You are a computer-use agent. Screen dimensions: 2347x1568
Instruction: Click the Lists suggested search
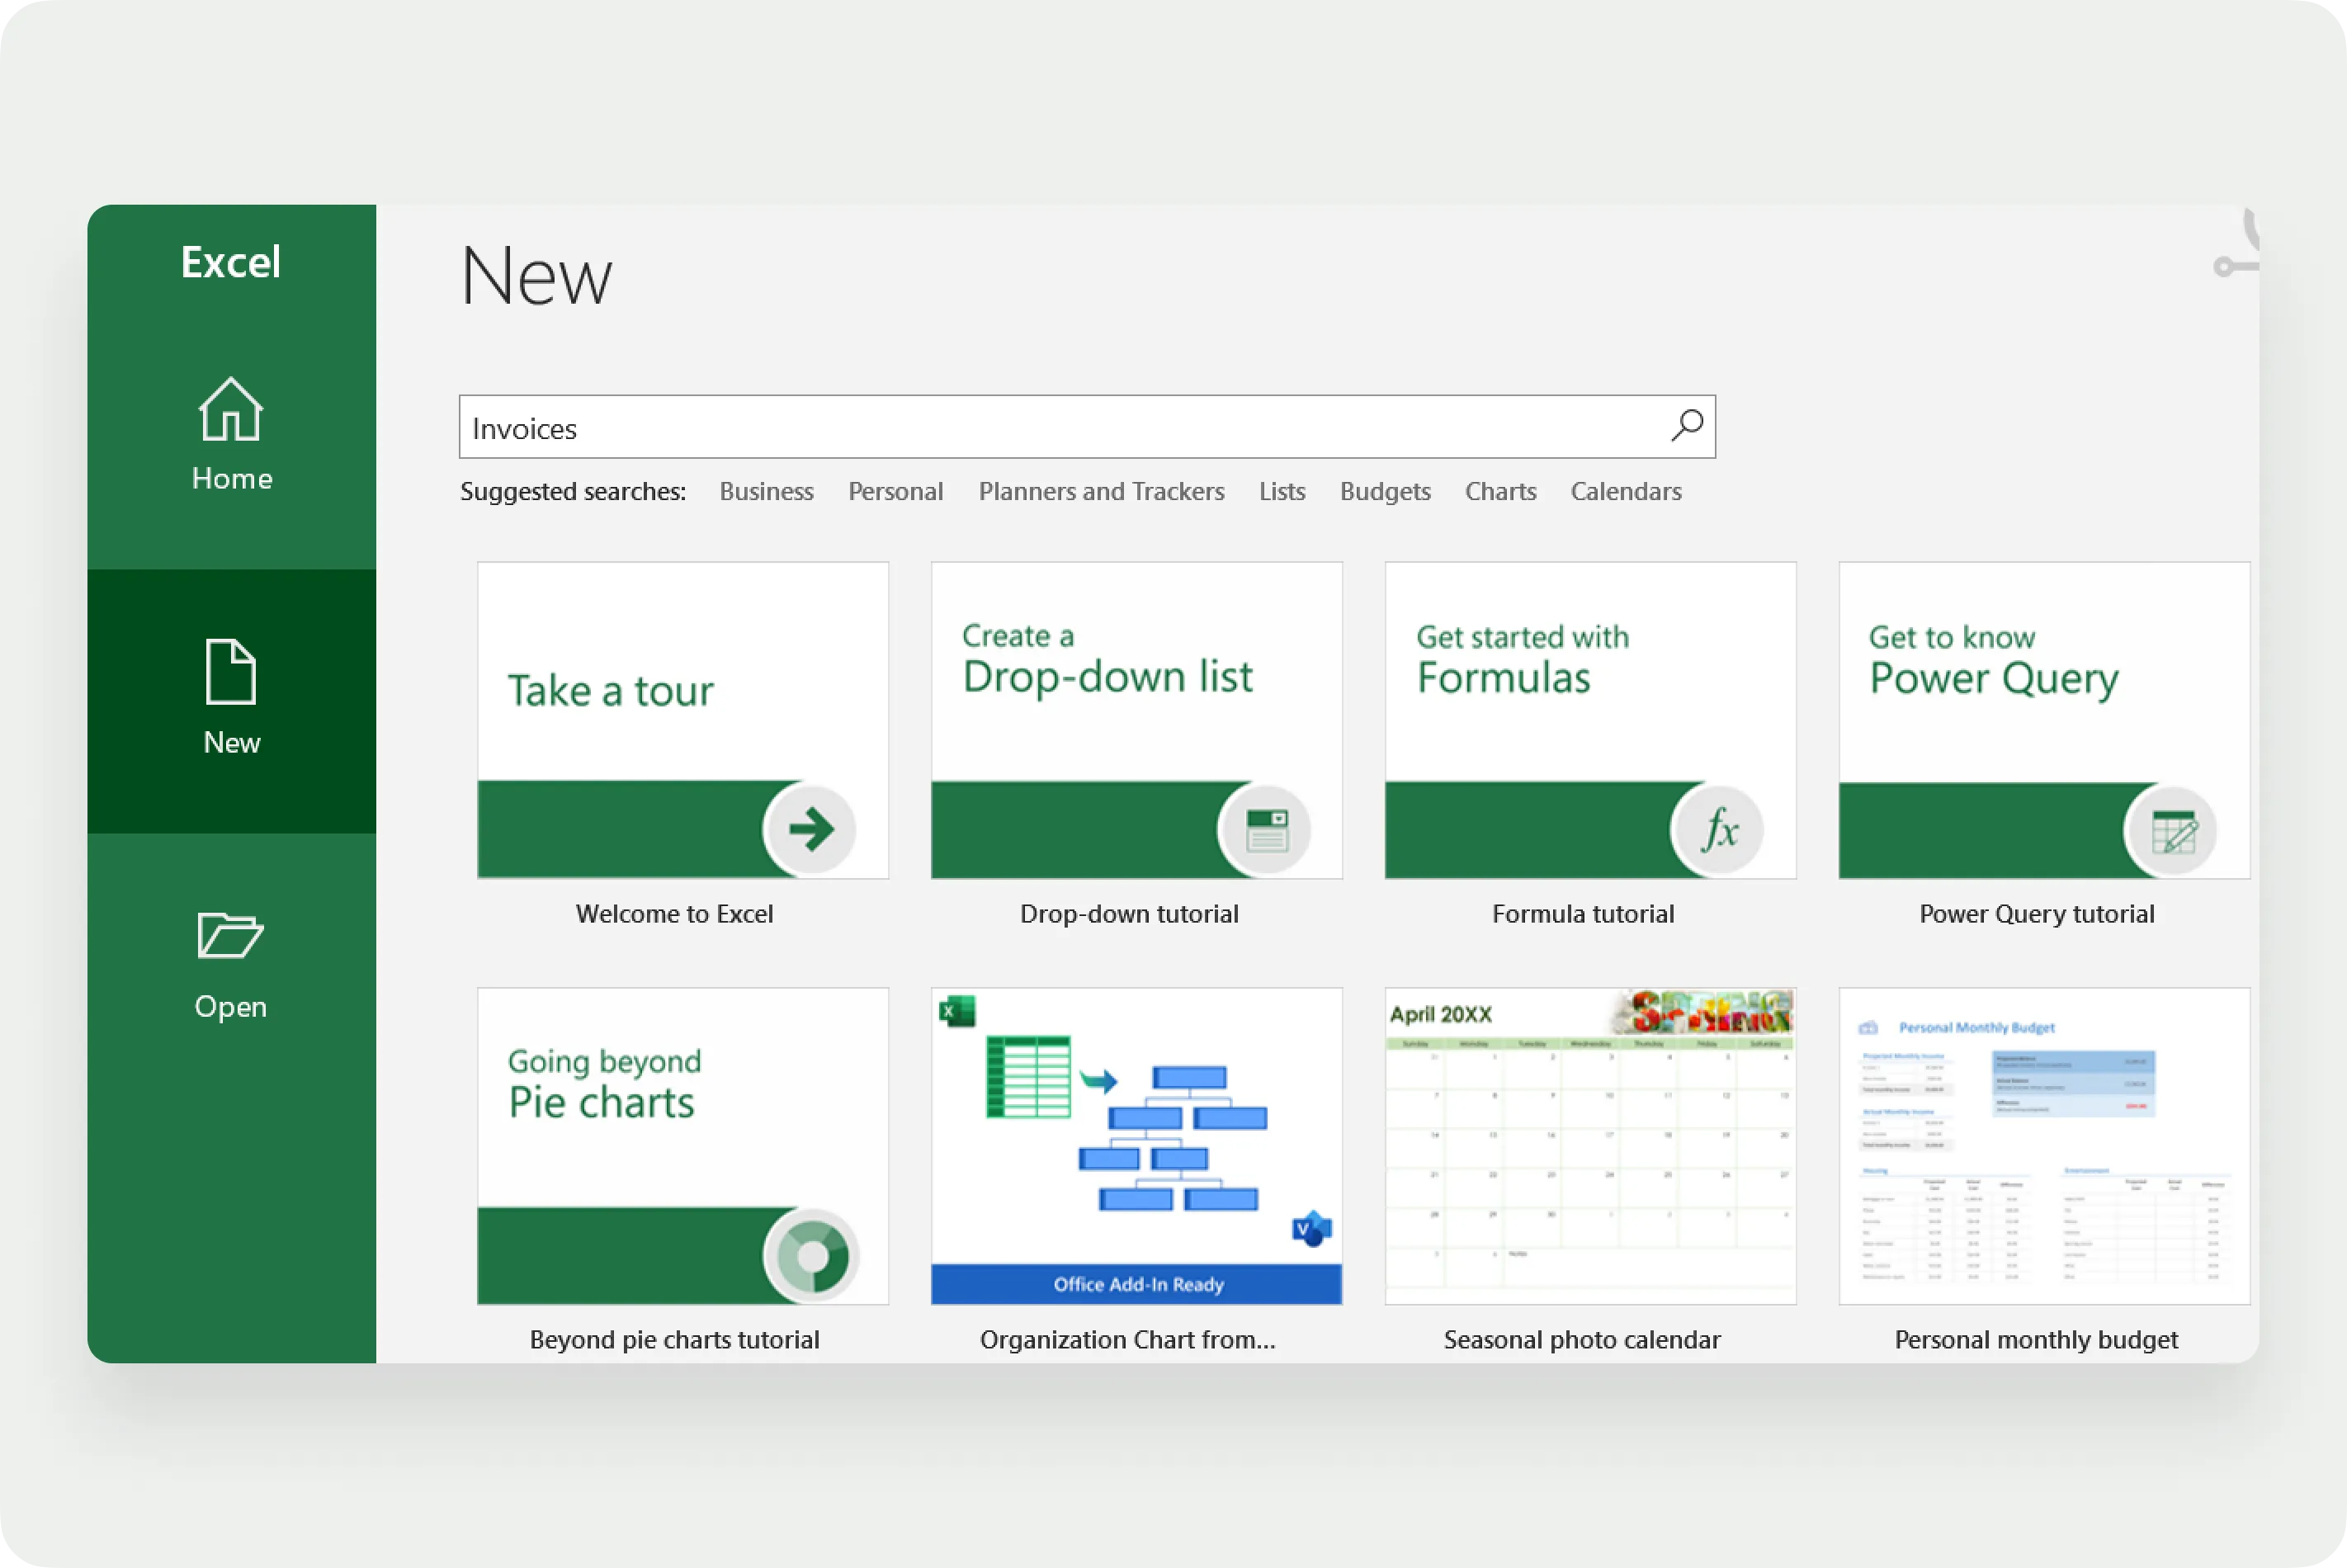pos(1282,492)
